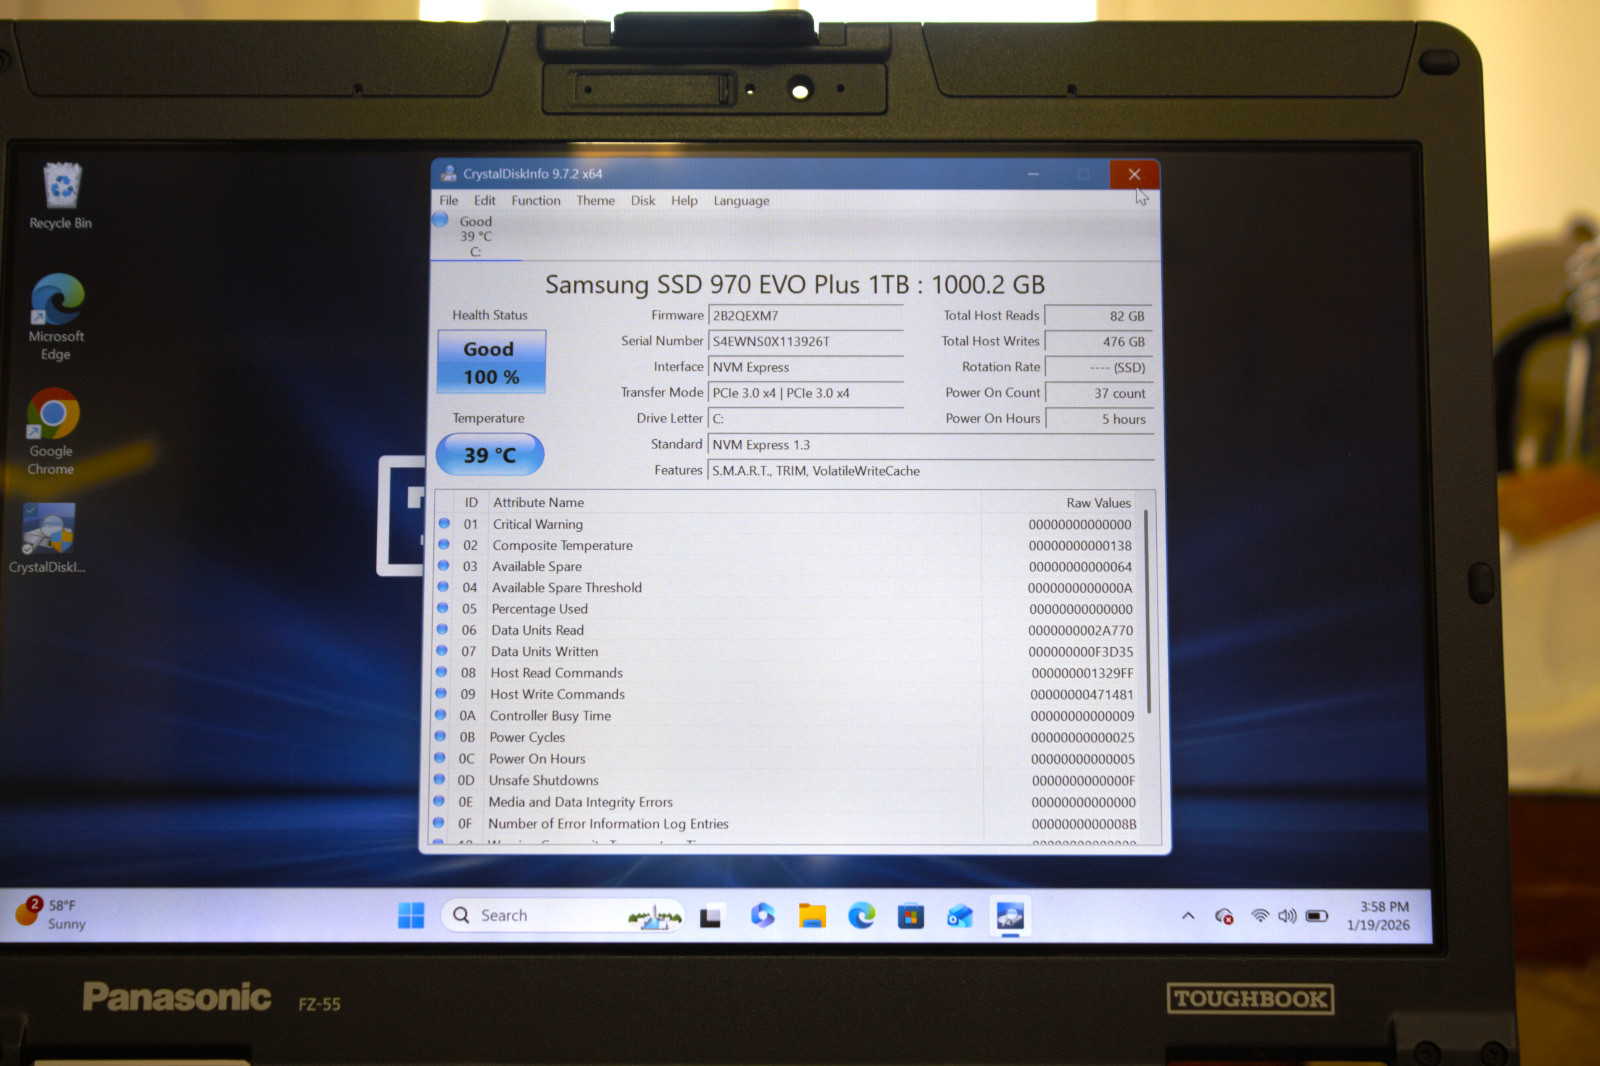This screenshot has height=1066, width=1600.
Task: Close the CrystalDiskInfo window
Action: [1134, 174]
